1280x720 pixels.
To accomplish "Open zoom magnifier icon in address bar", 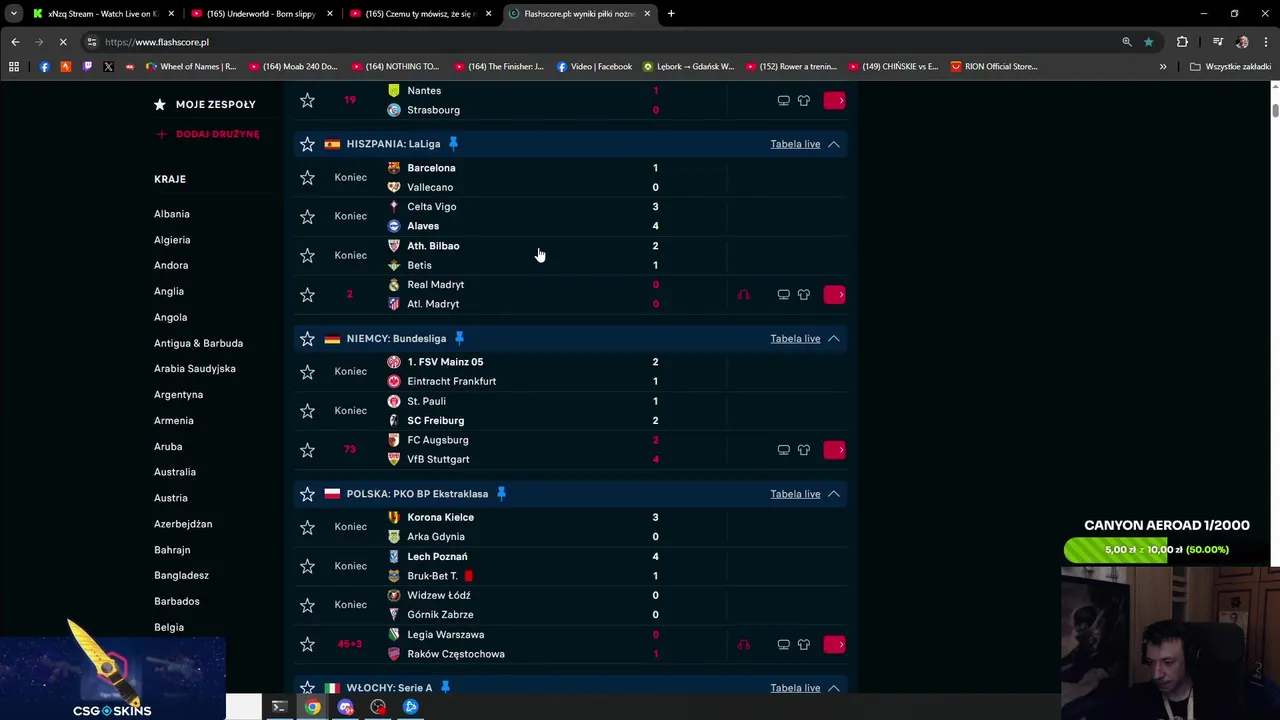I will point(1126,42).
